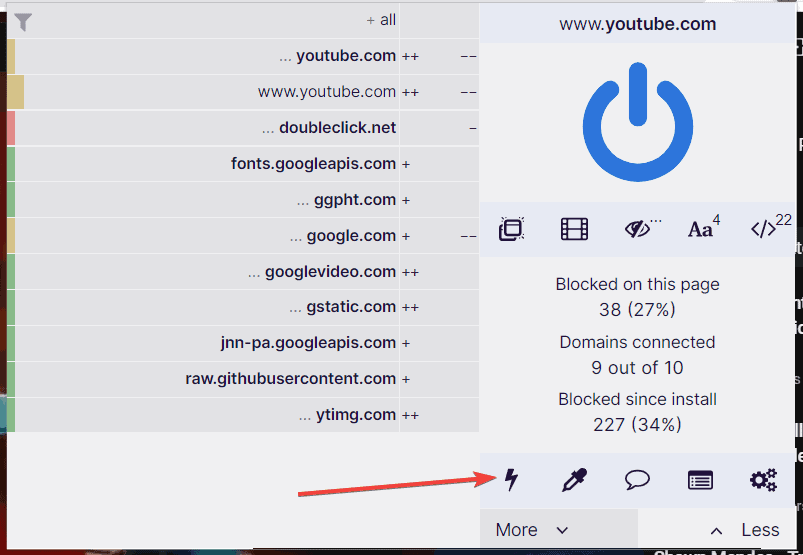Report an issue chat bubble icon
The image size is (803, 555).
coord(638,480)
